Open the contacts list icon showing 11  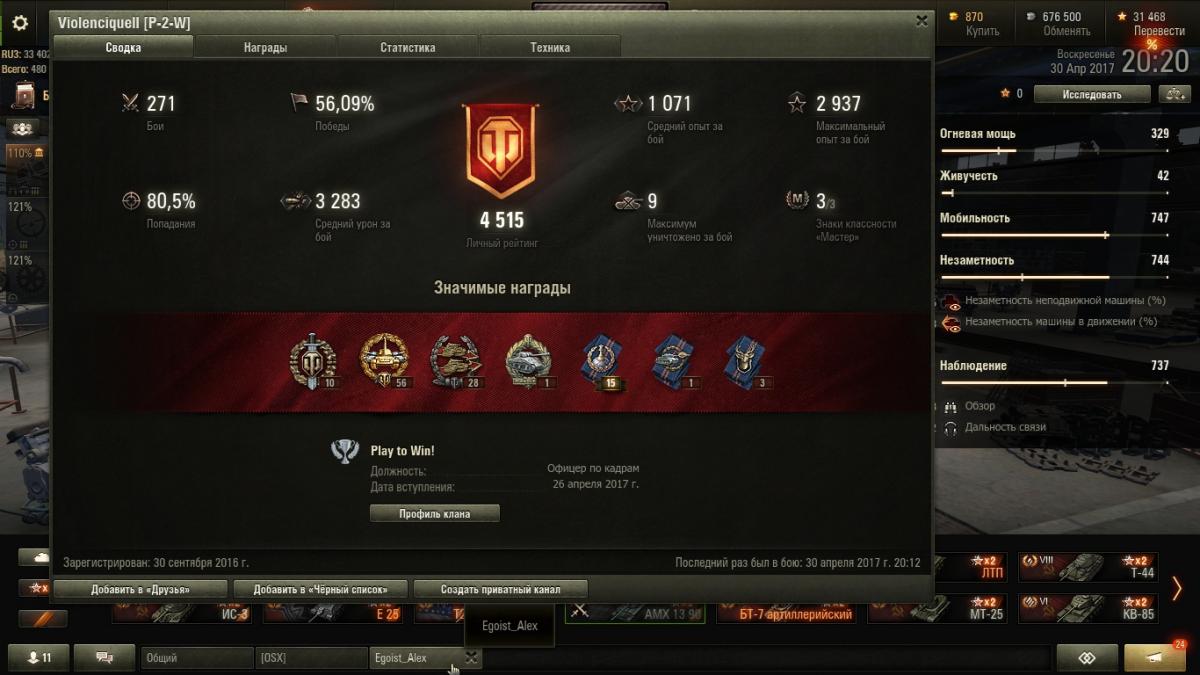[39, 657]
